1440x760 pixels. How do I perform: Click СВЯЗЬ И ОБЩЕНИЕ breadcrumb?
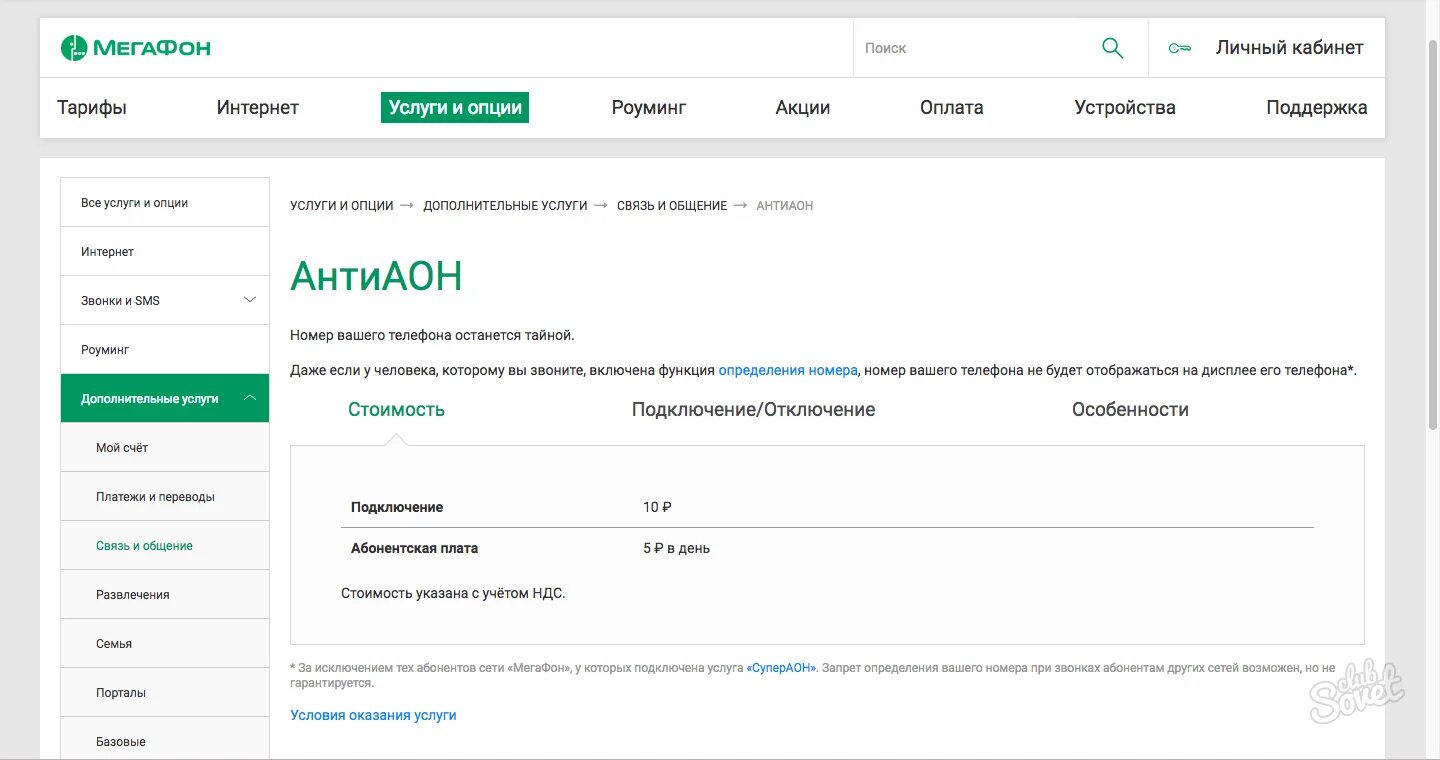pyautogui.click(x=672, y=205)
